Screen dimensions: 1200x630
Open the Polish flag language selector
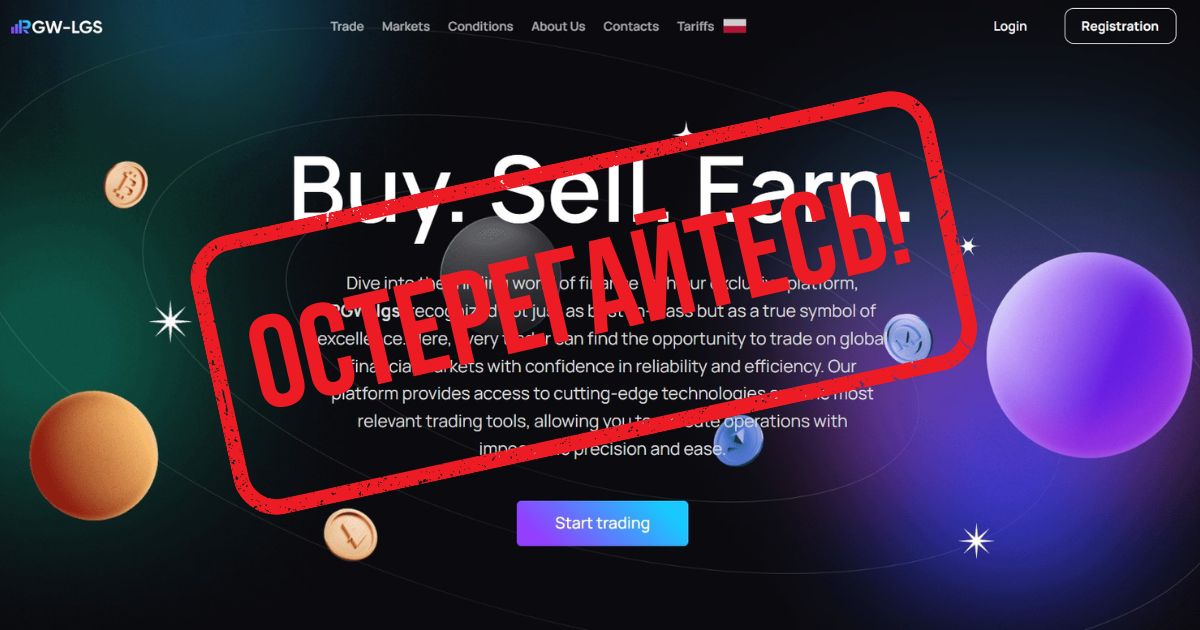(x=735, y=26)
